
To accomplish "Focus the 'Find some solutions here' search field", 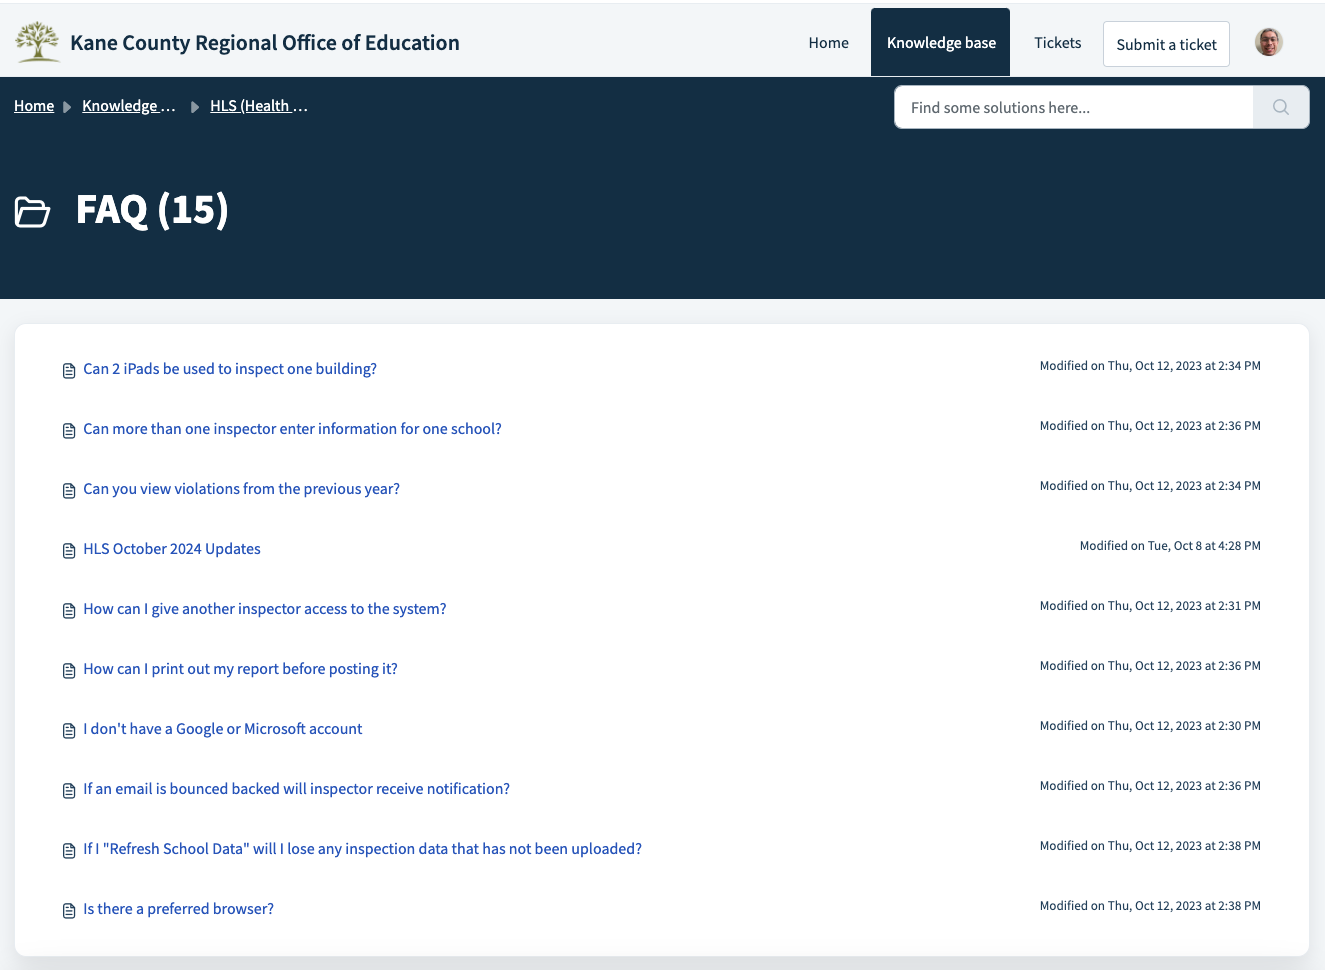I will tap(1074, 107).
